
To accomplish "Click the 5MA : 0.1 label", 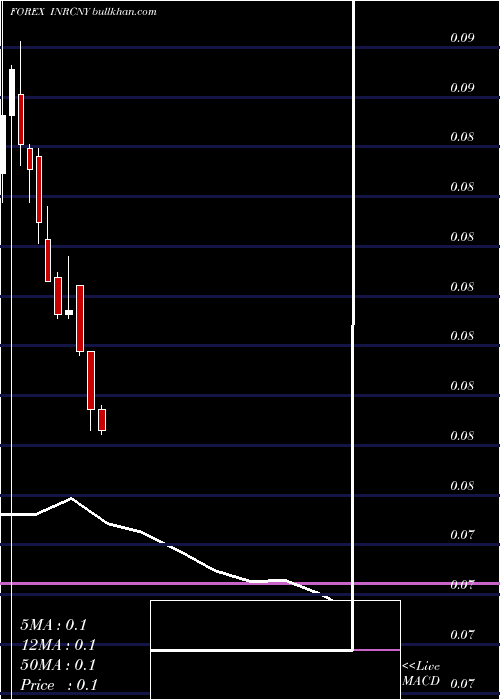I will click(x=53, y=625).
